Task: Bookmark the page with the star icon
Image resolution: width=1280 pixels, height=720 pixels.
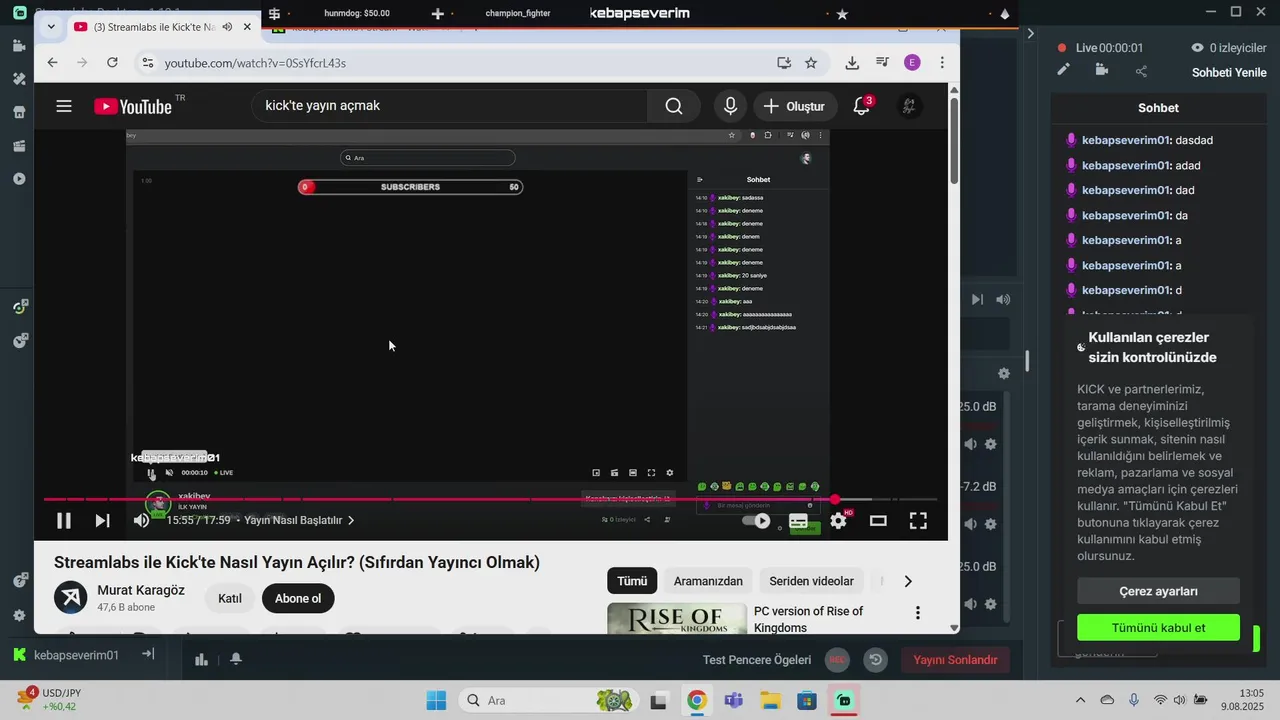Action: click(811, 62)
